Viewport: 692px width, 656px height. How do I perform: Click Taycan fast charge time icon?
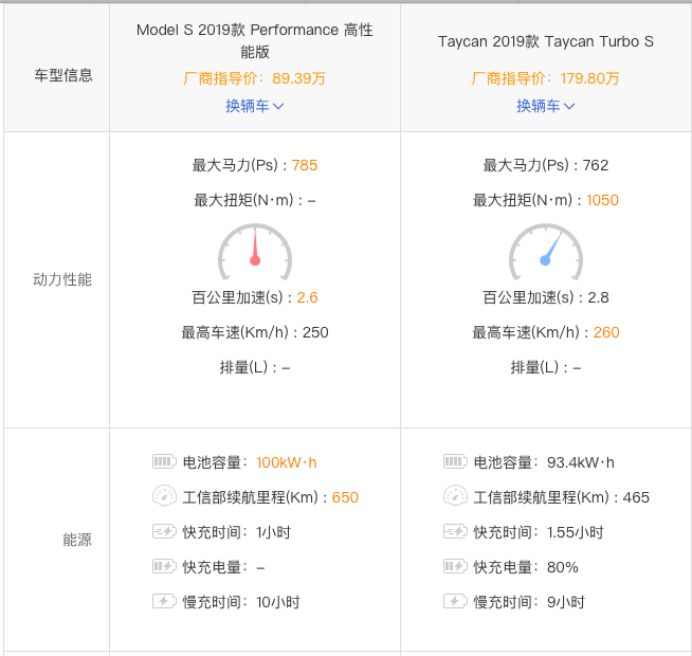pyautogui.click(x=455, y=531)
